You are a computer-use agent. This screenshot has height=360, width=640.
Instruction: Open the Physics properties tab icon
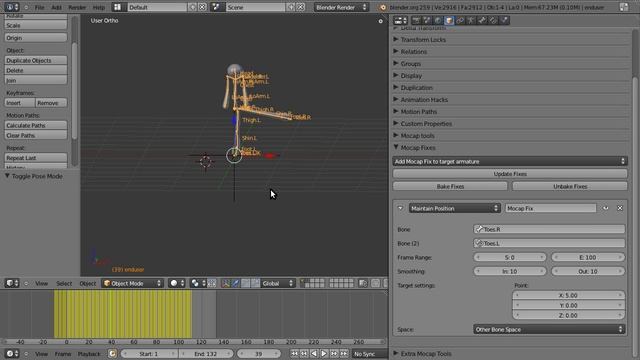coord(504,20)
